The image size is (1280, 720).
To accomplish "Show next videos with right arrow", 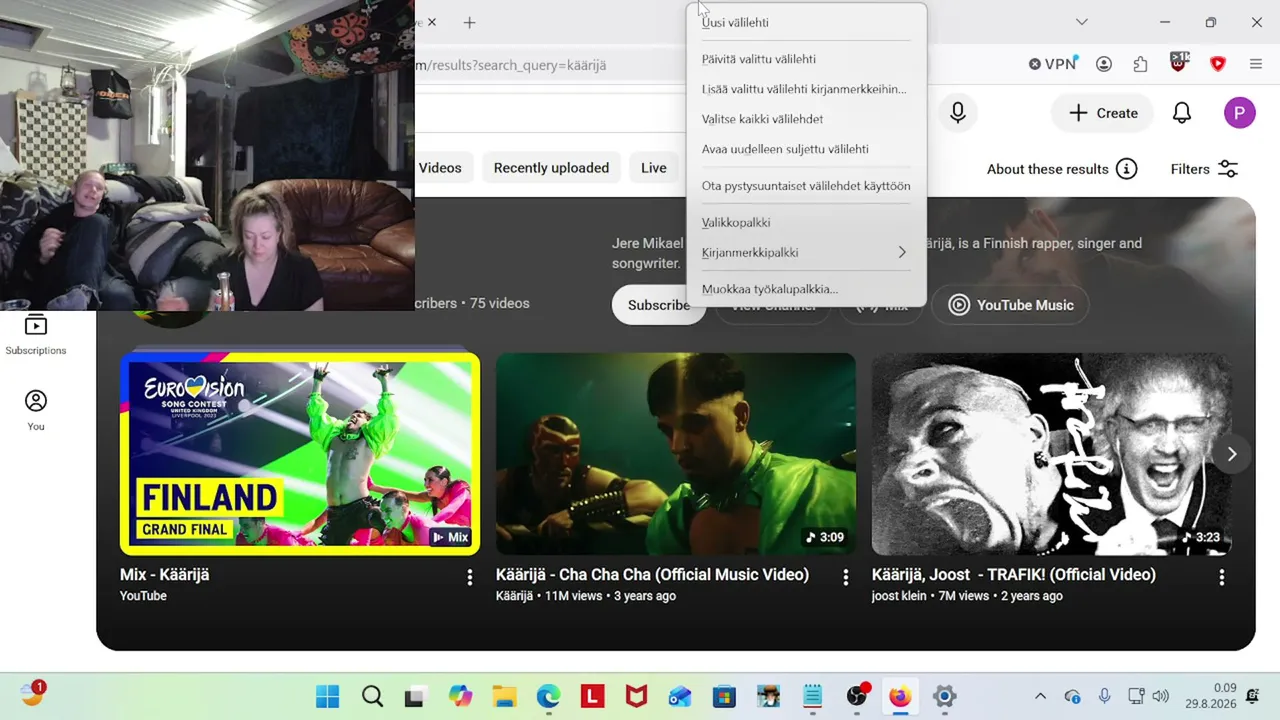I will point(1232,454).
